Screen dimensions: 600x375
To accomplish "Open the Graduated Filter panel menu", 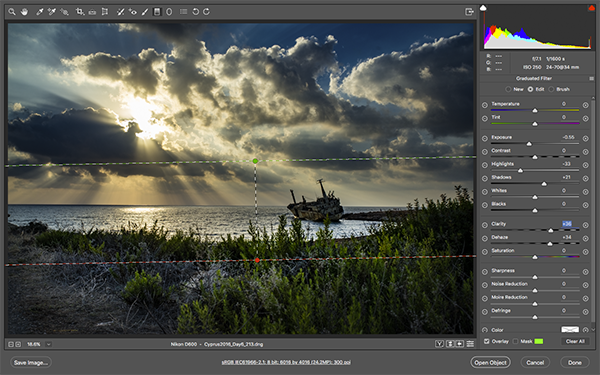I will [x=592, y=78].
